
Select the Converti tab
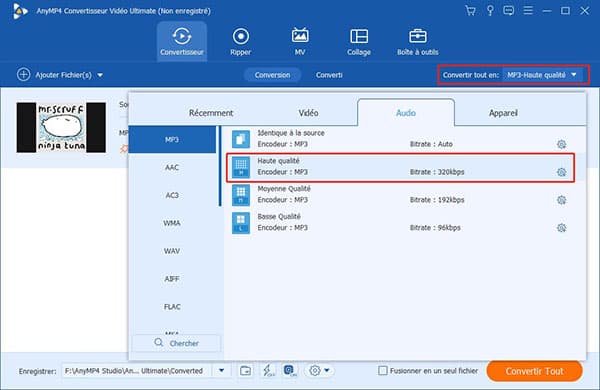329,75
